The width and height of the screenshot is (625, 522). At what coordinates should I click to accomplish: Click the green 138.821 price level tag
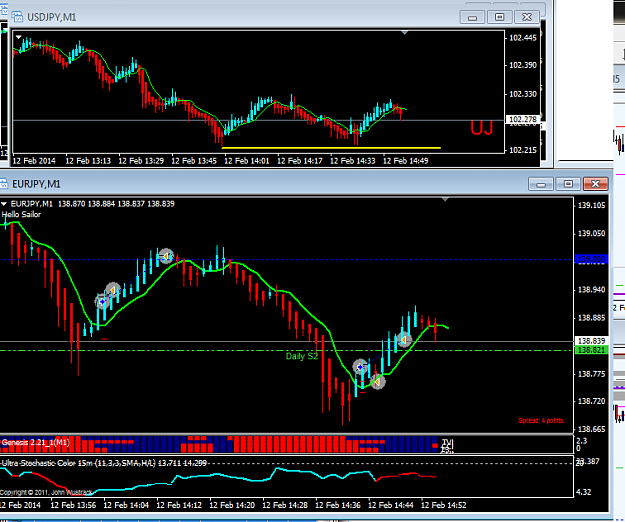tap(592, 350)
